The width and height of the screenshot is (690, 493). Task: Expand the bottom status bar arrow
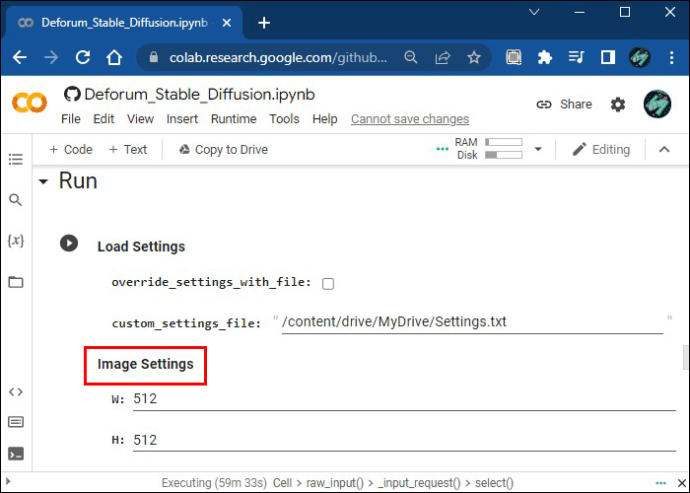8,482
